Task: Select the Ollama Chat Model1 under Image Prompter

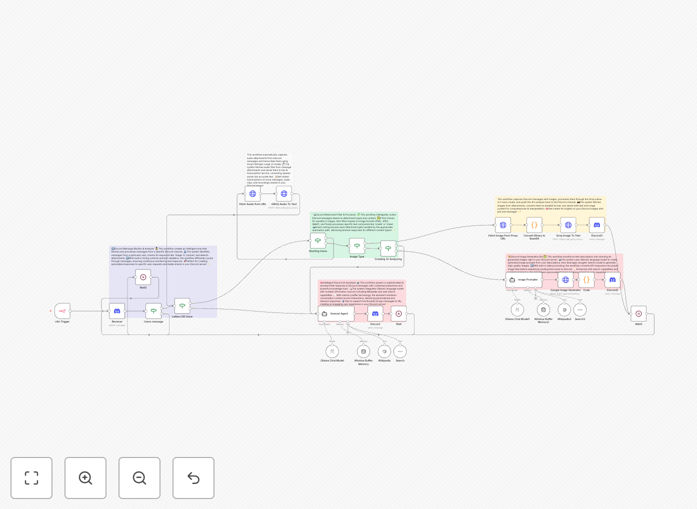Action: coord(517,309)
